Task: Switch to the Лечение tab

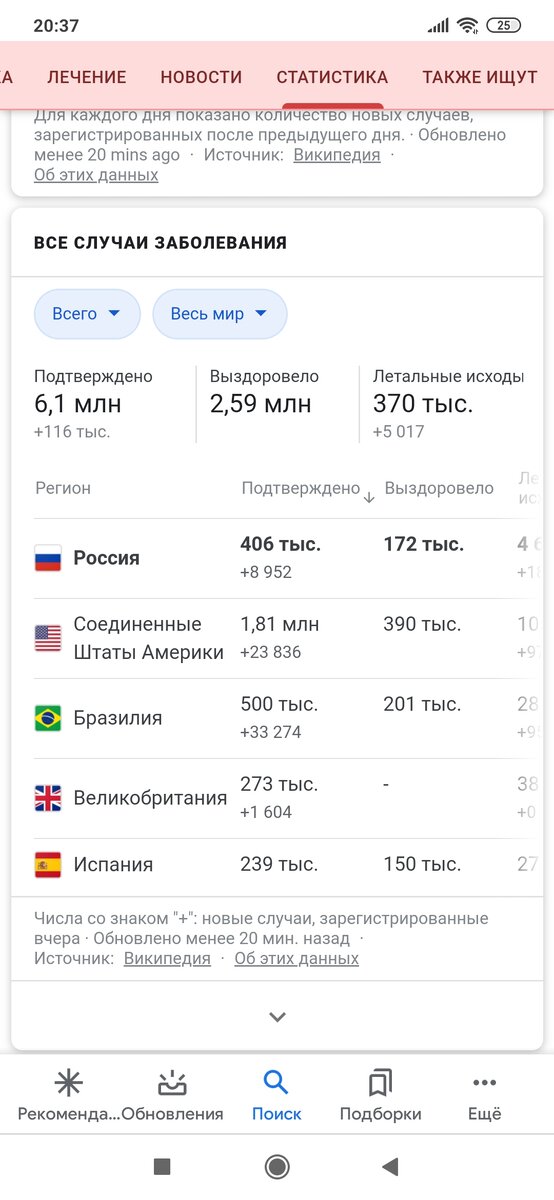Action: [87, 77]
